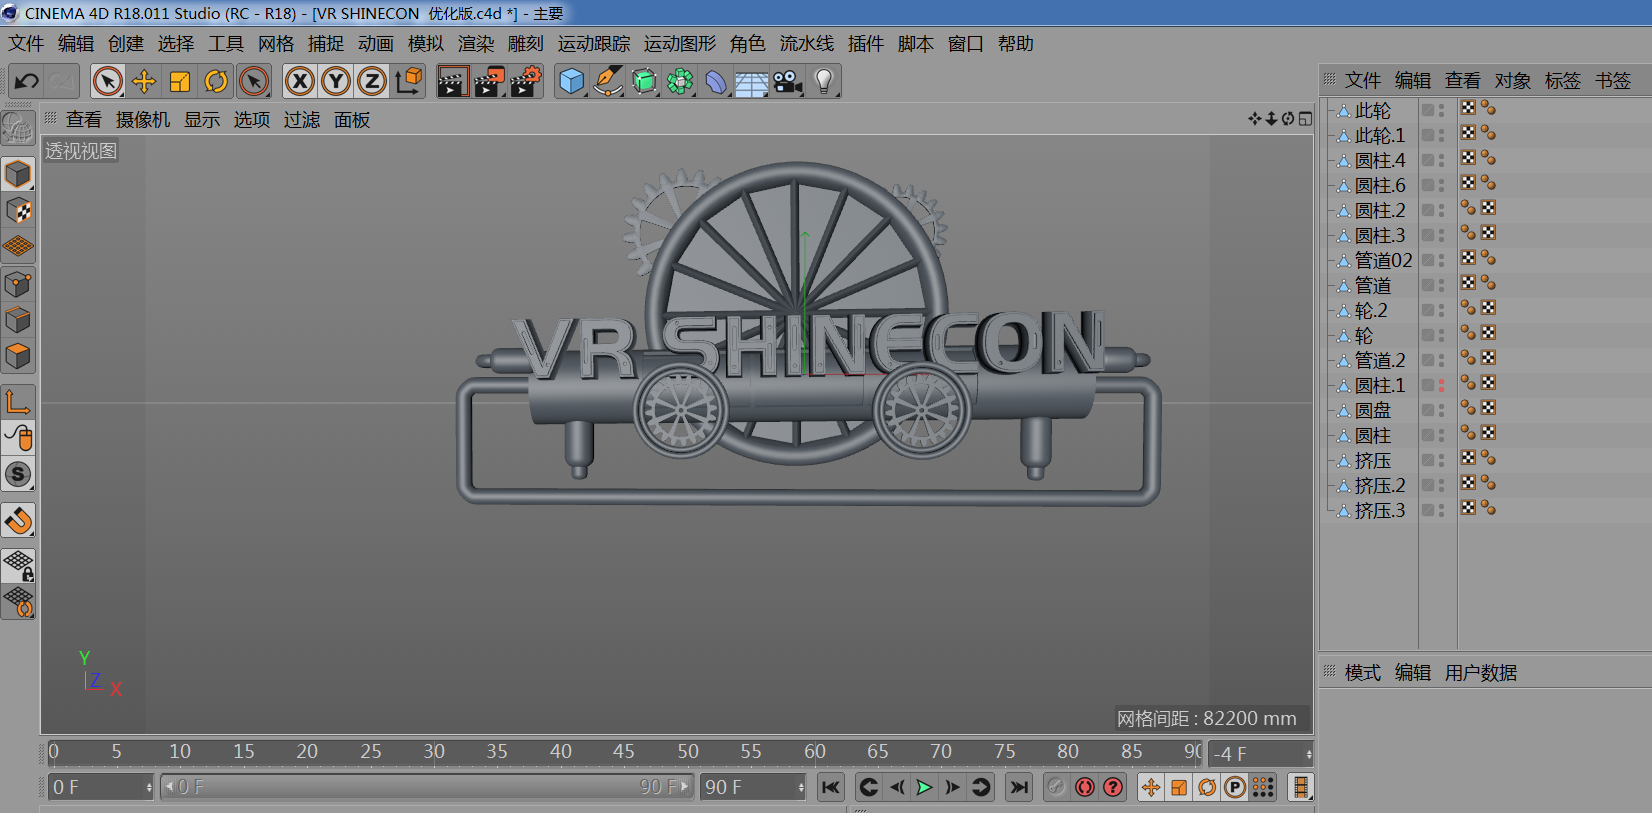Play the animation forward

click(924, 787)
